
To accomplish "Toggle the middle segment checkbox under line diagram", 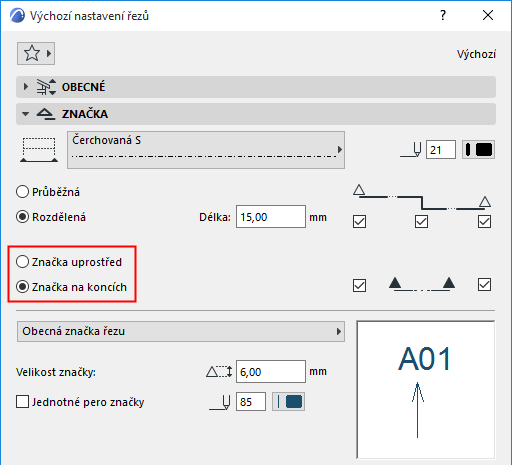I will tap(421, 221).
